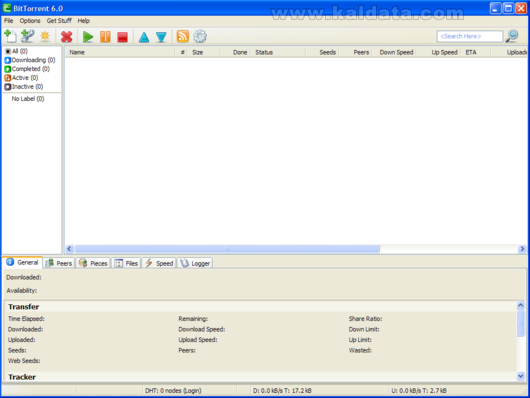
Task: Select the All (0) category
Action: 16,51
